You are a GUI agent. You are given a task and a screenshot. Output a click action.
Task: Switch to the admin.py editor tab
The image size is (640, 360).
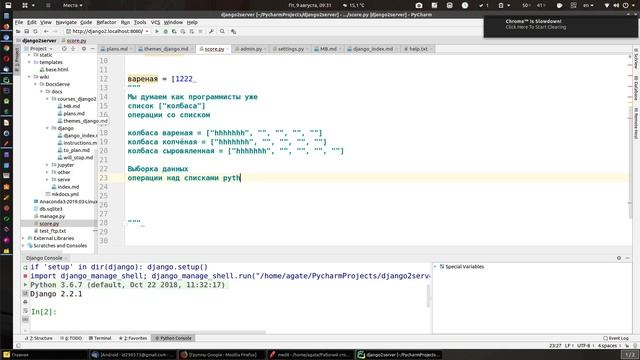[251, 49]
